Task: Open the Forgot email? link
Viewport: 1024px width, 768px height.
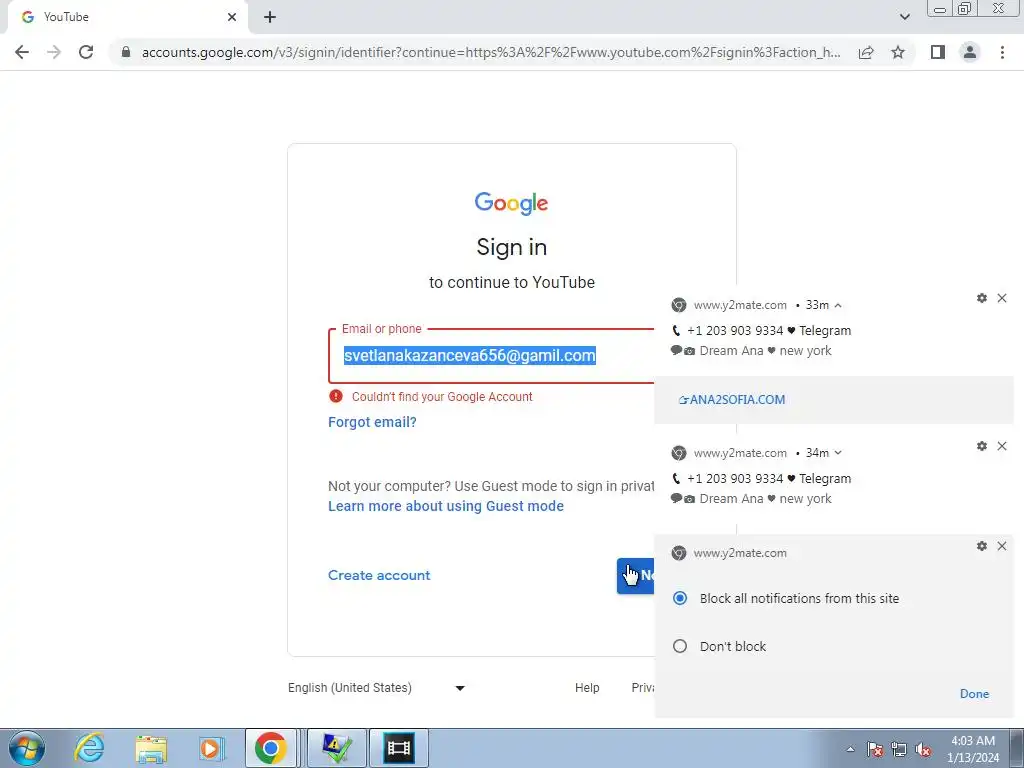Action: coord(372,422)
